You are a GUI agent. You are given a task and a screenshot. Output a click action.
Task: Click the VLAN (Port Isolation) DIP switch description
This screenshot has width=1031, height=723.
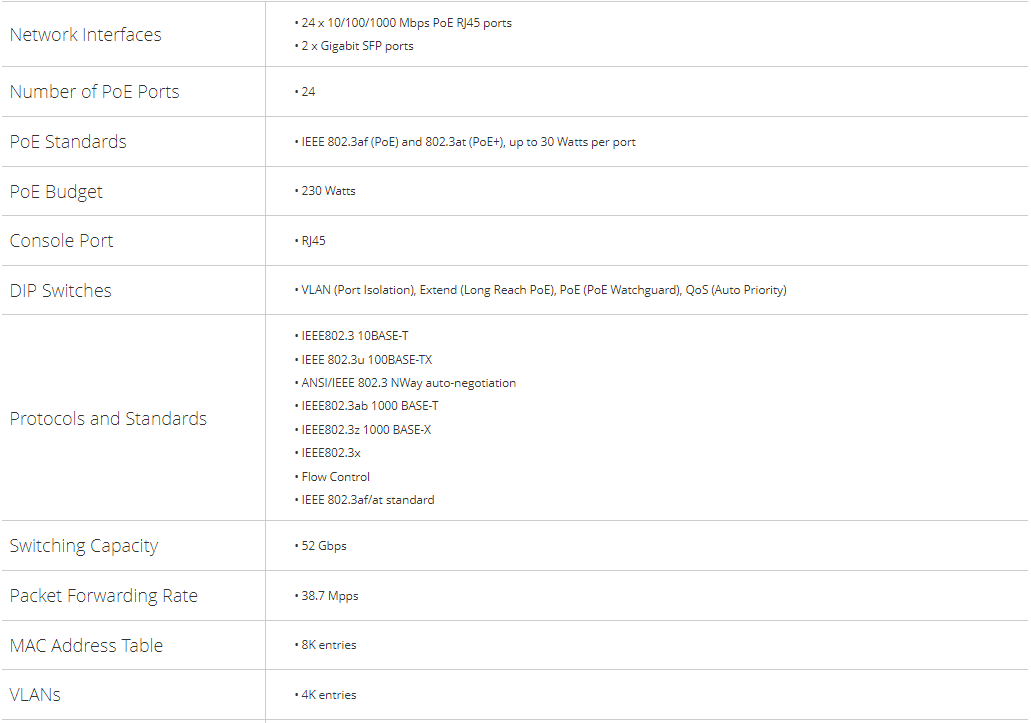pos(357,290)
